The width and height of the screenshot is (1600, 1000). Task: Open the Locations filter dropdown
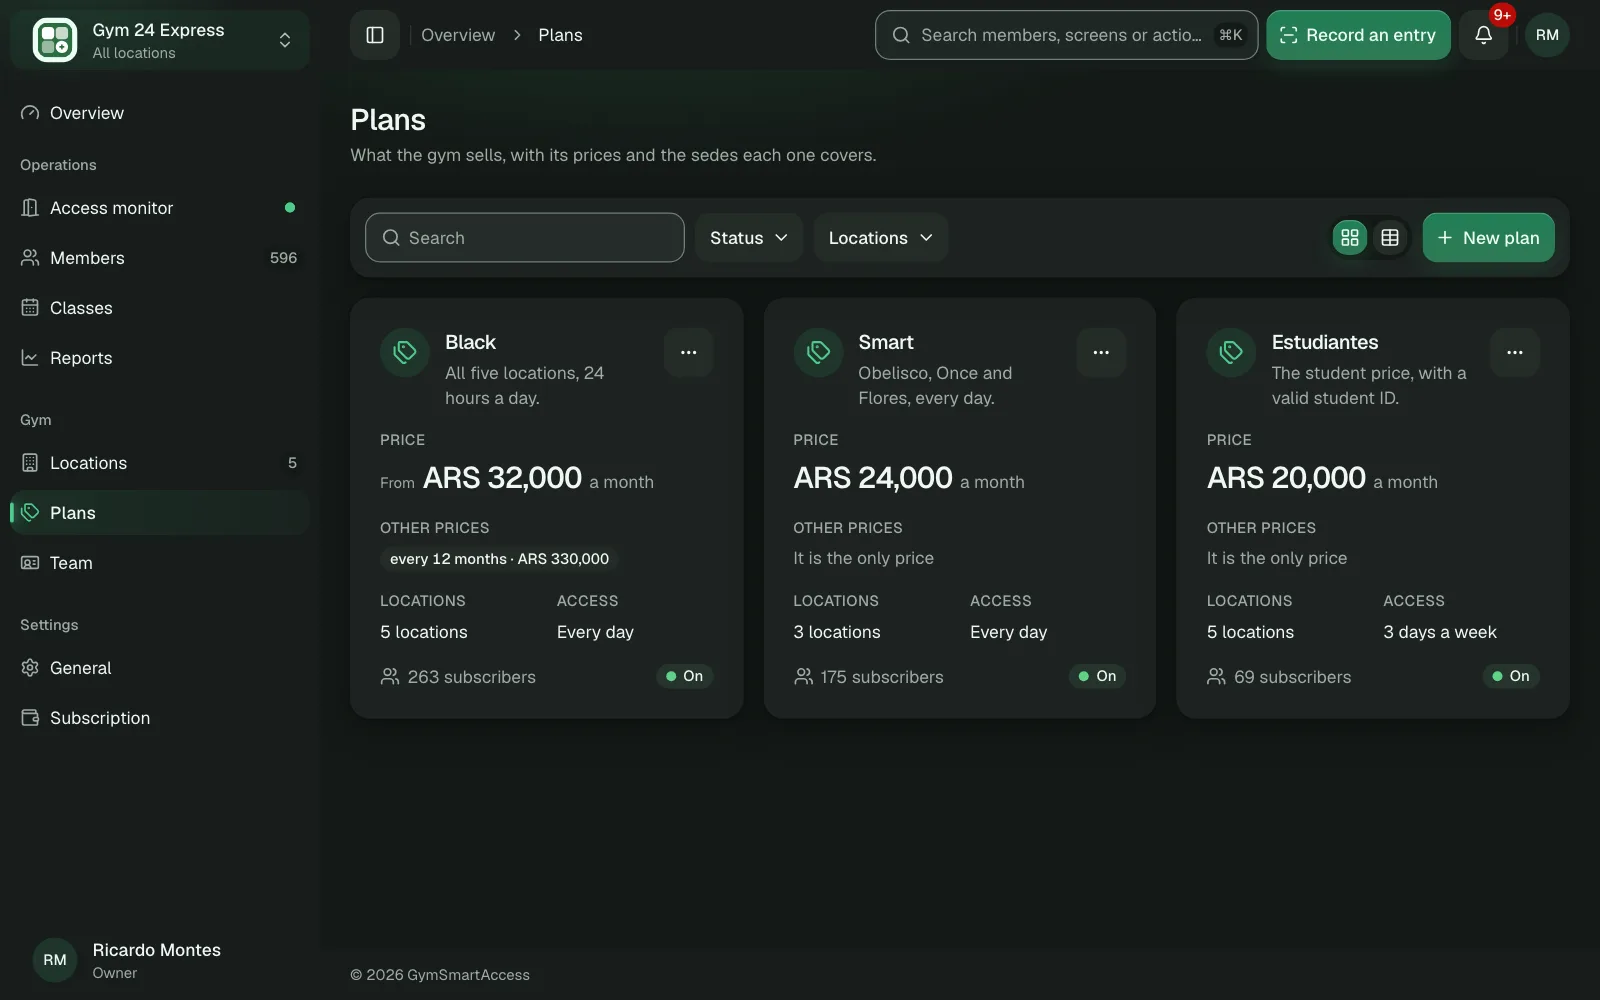(880, 238)
